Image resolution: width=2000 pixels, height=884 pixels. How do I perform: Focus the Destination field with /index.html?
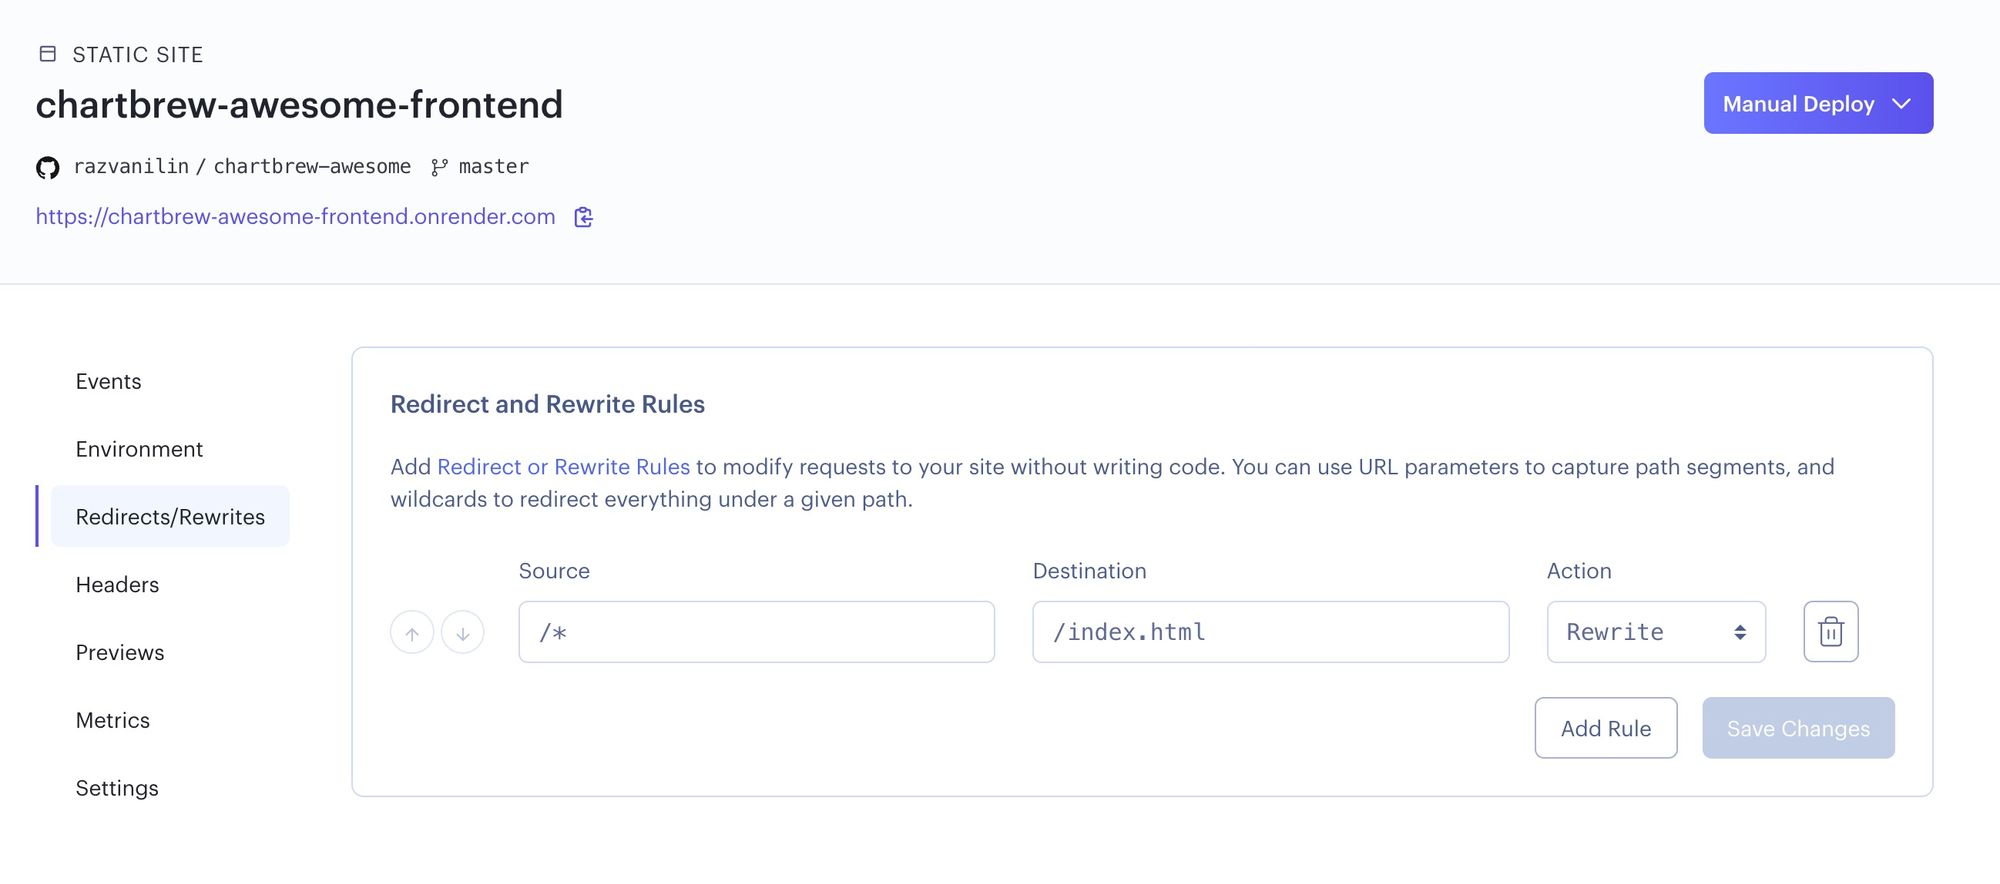coord(1270,632)
